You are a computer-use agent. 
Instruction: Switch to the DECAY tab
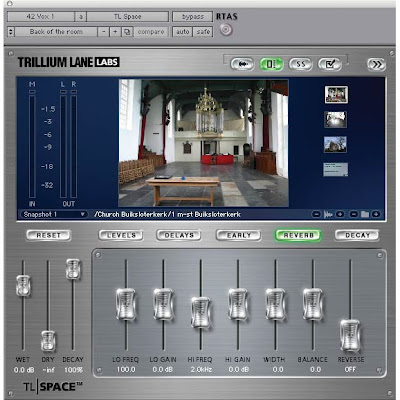click(x=357, y=235)
